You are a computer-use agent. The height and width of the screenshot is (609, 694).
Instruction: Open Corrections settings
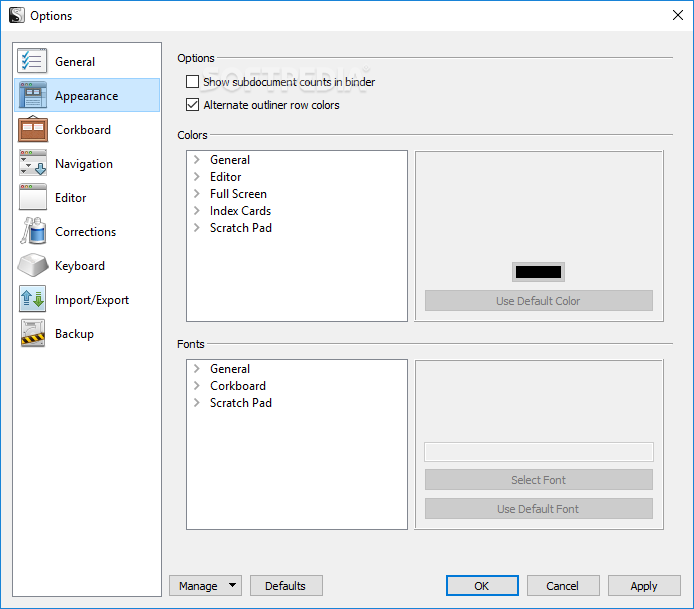(87, 231)
